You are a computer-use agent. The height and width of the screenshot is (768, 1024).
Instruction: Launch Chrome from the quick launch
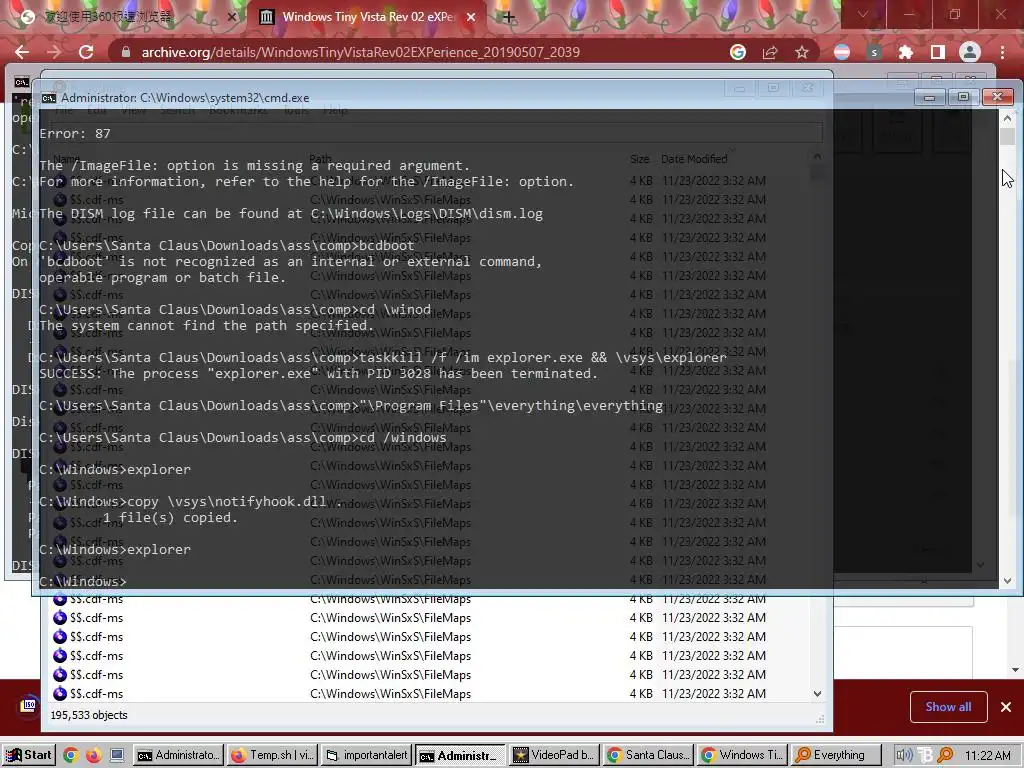(x=71, y=756)
